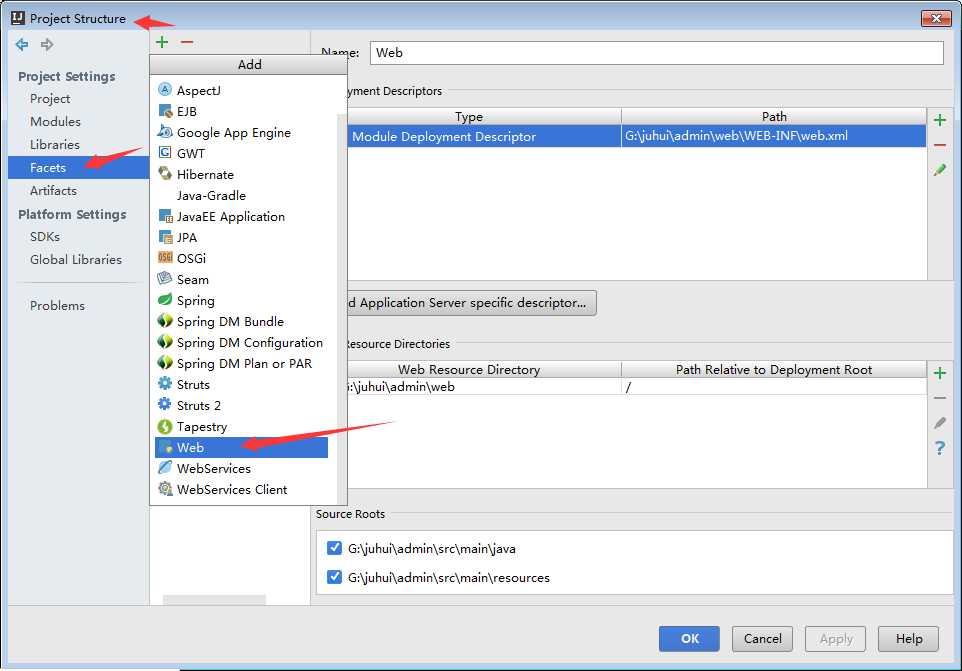Select the Google App Engine facet

(241, 132)
